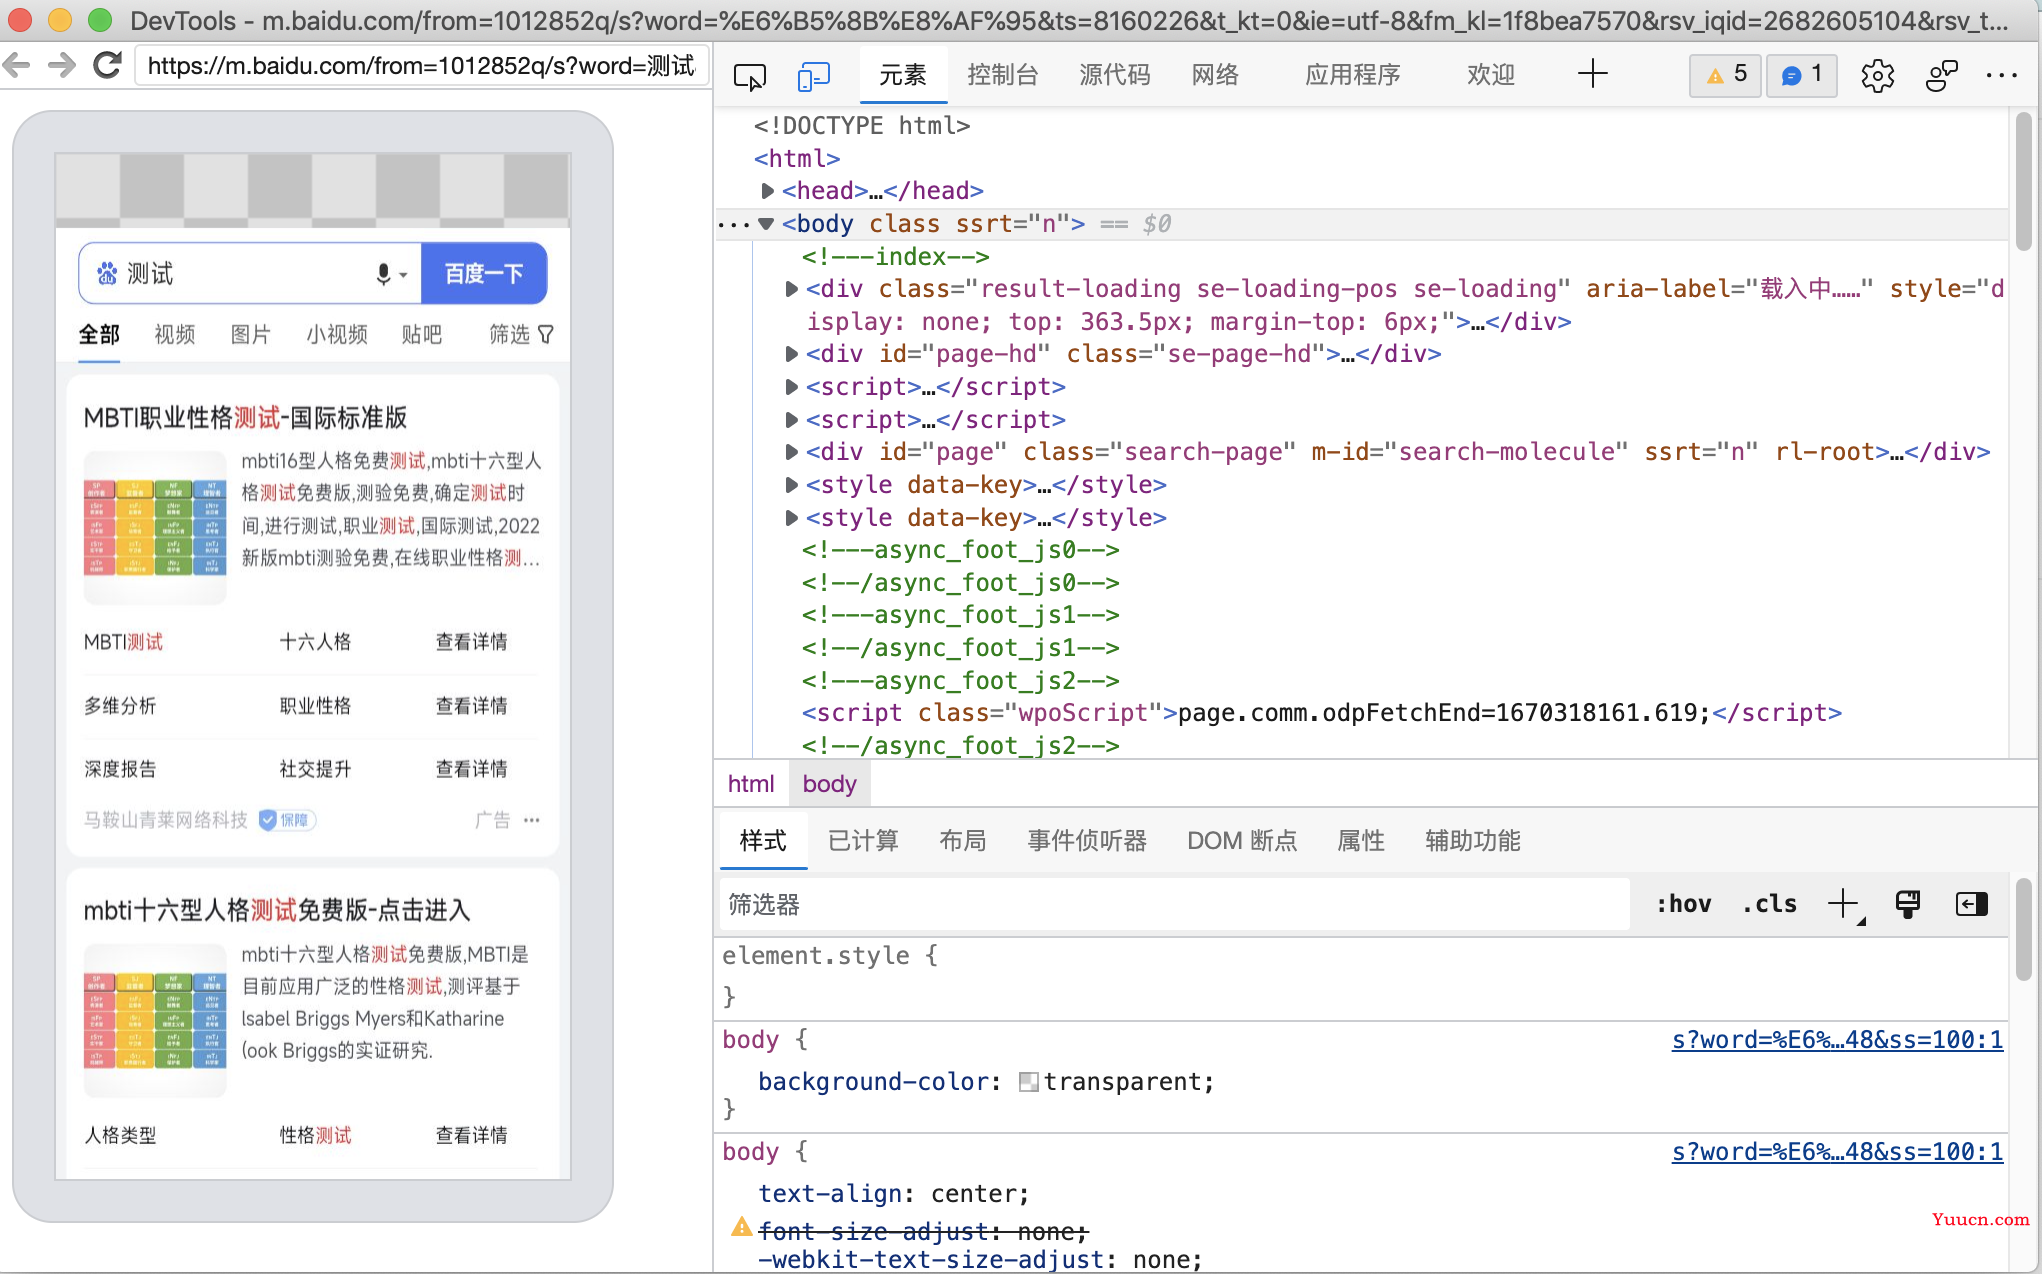
Task: Select the 图片 search category
Action: 250,334
